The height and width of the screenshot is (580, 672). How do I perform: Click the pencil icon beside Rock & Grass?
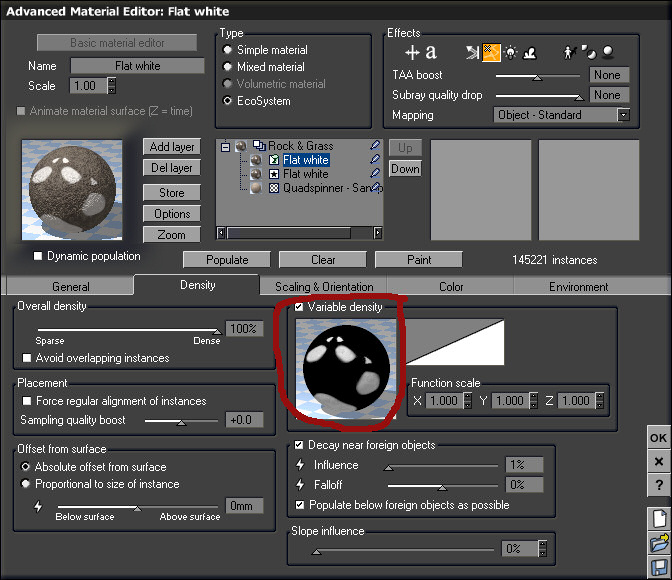pyautogui.click(x=375, y=146)
